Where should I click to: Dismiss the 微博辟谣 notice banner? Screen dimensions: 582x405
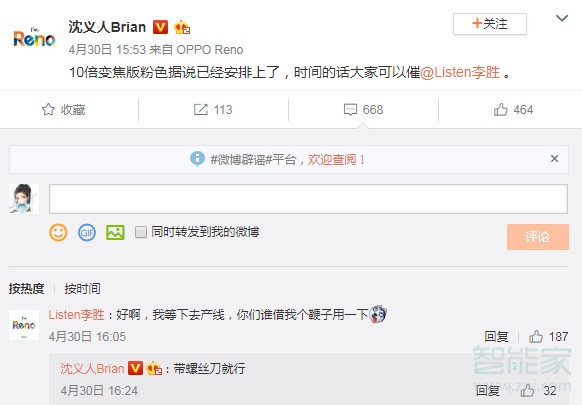(554, 159)
